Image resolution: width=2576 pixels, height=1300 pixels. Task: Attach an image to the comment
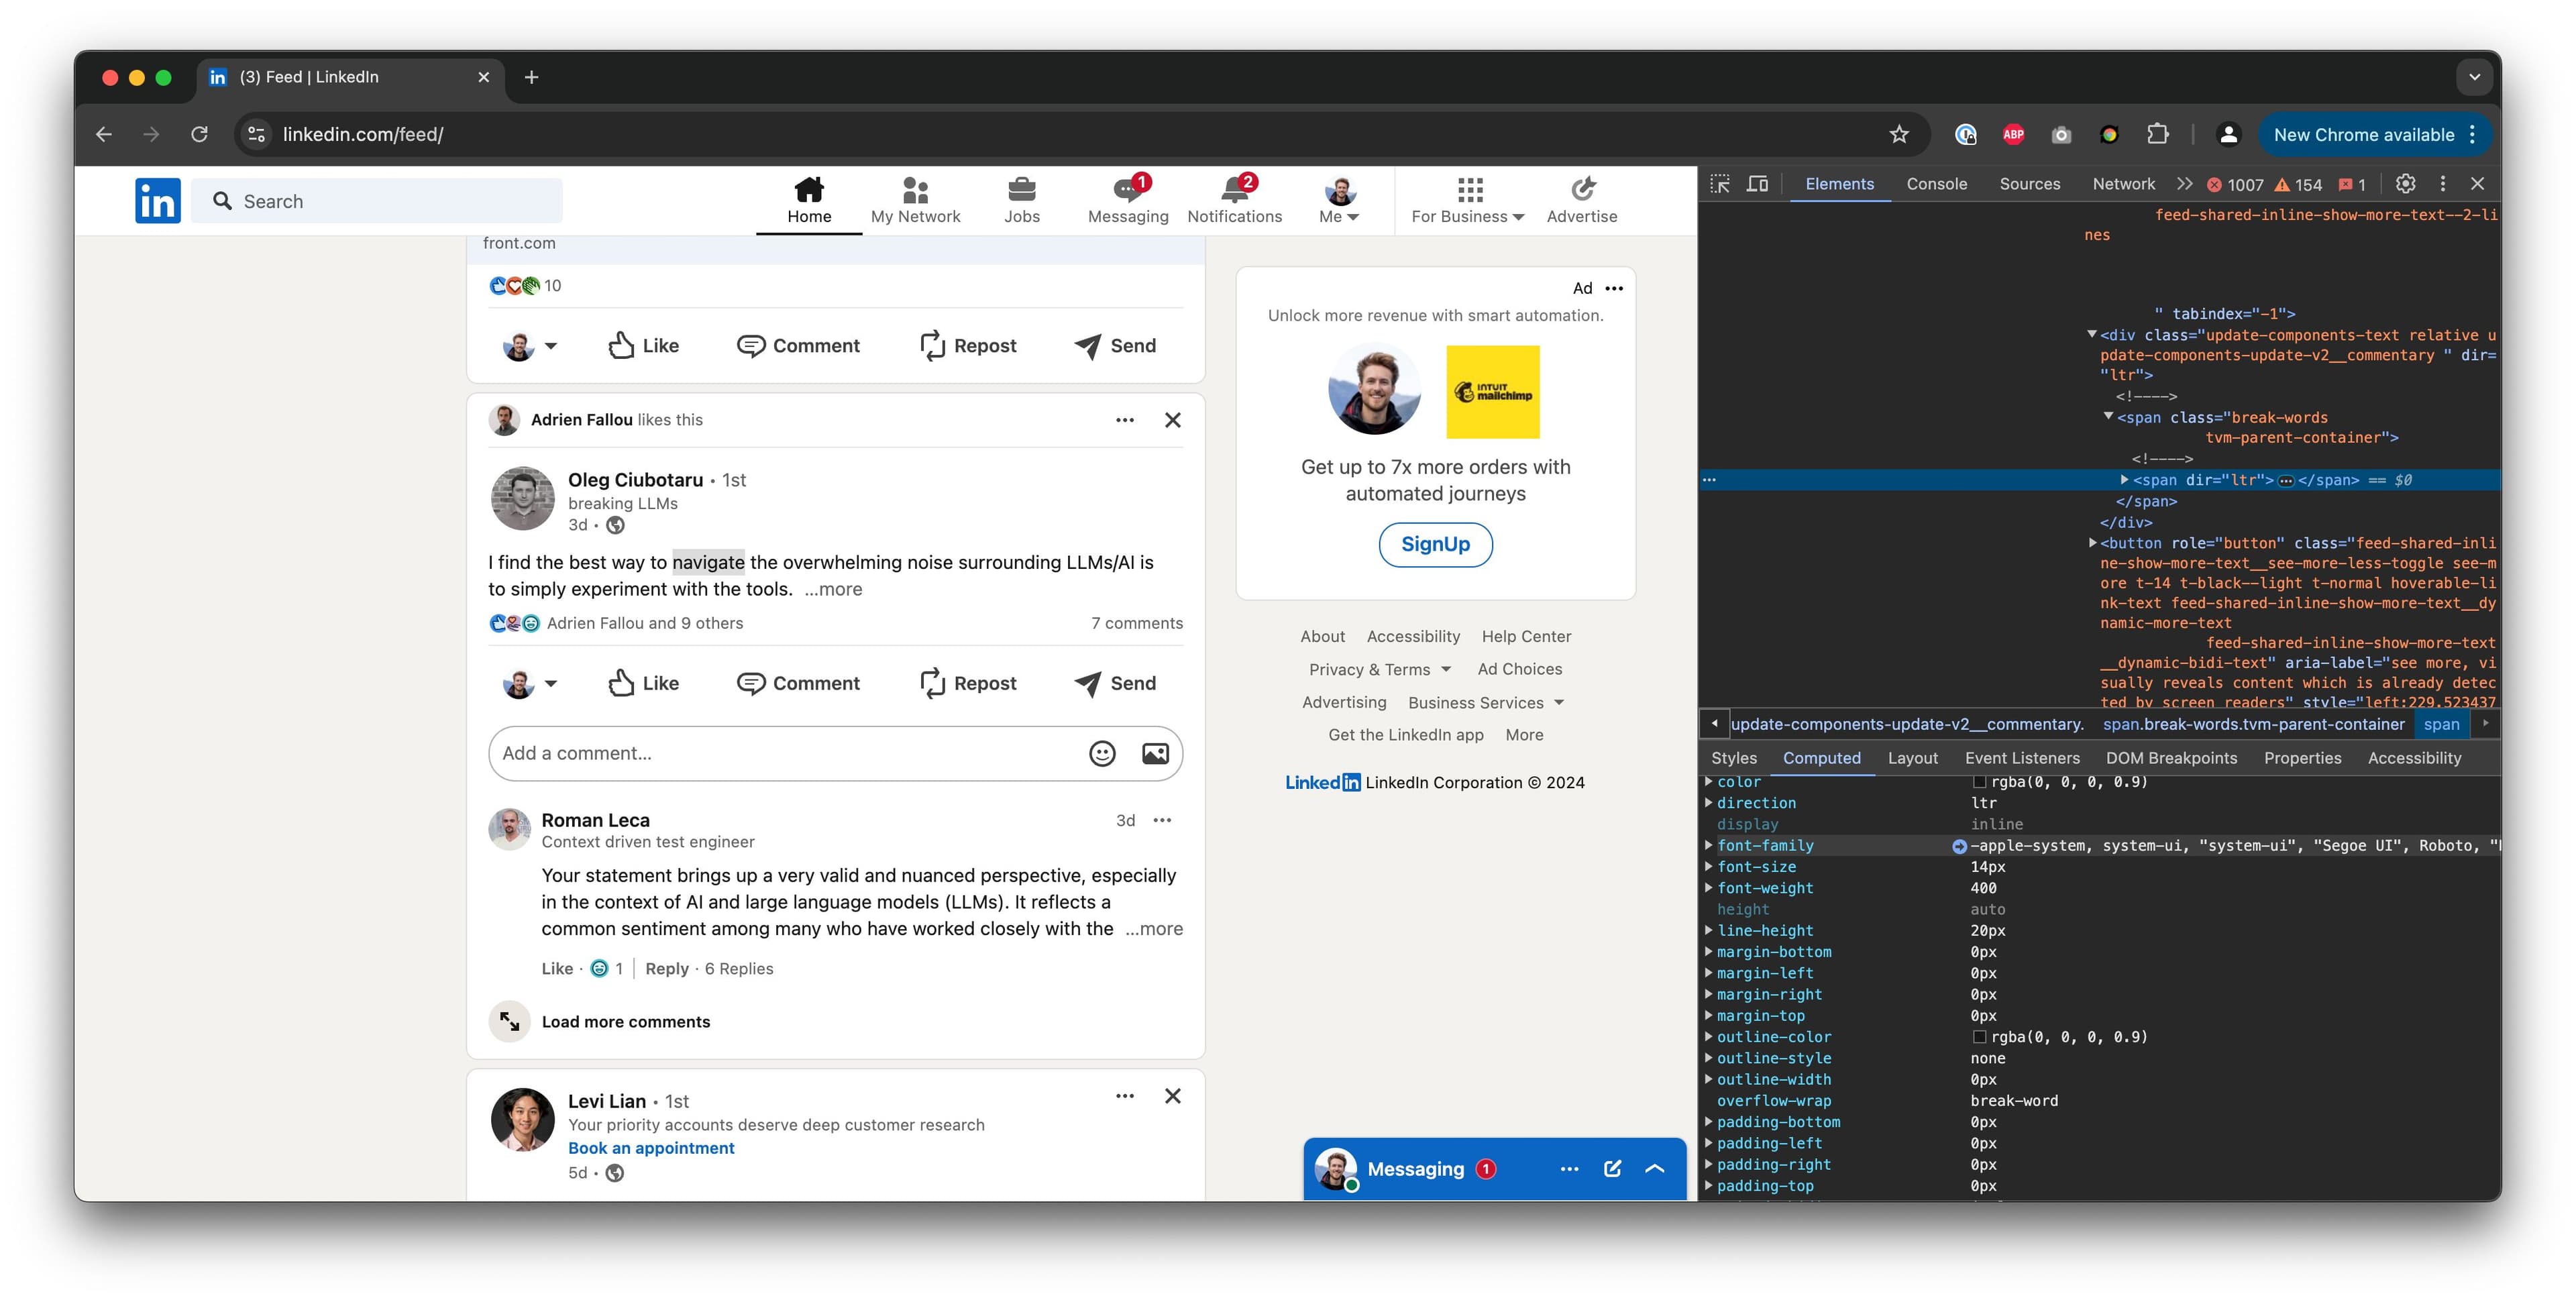1154,753
